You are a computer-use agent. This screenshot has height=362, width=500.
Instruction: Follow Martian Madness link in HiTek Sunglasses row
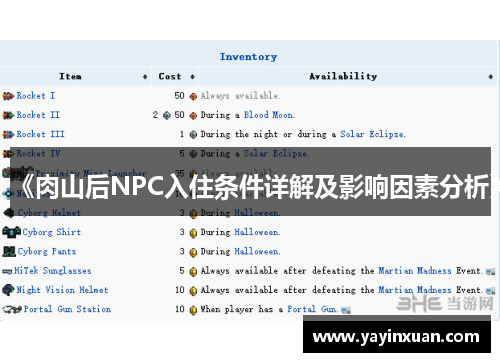(415, 271)
